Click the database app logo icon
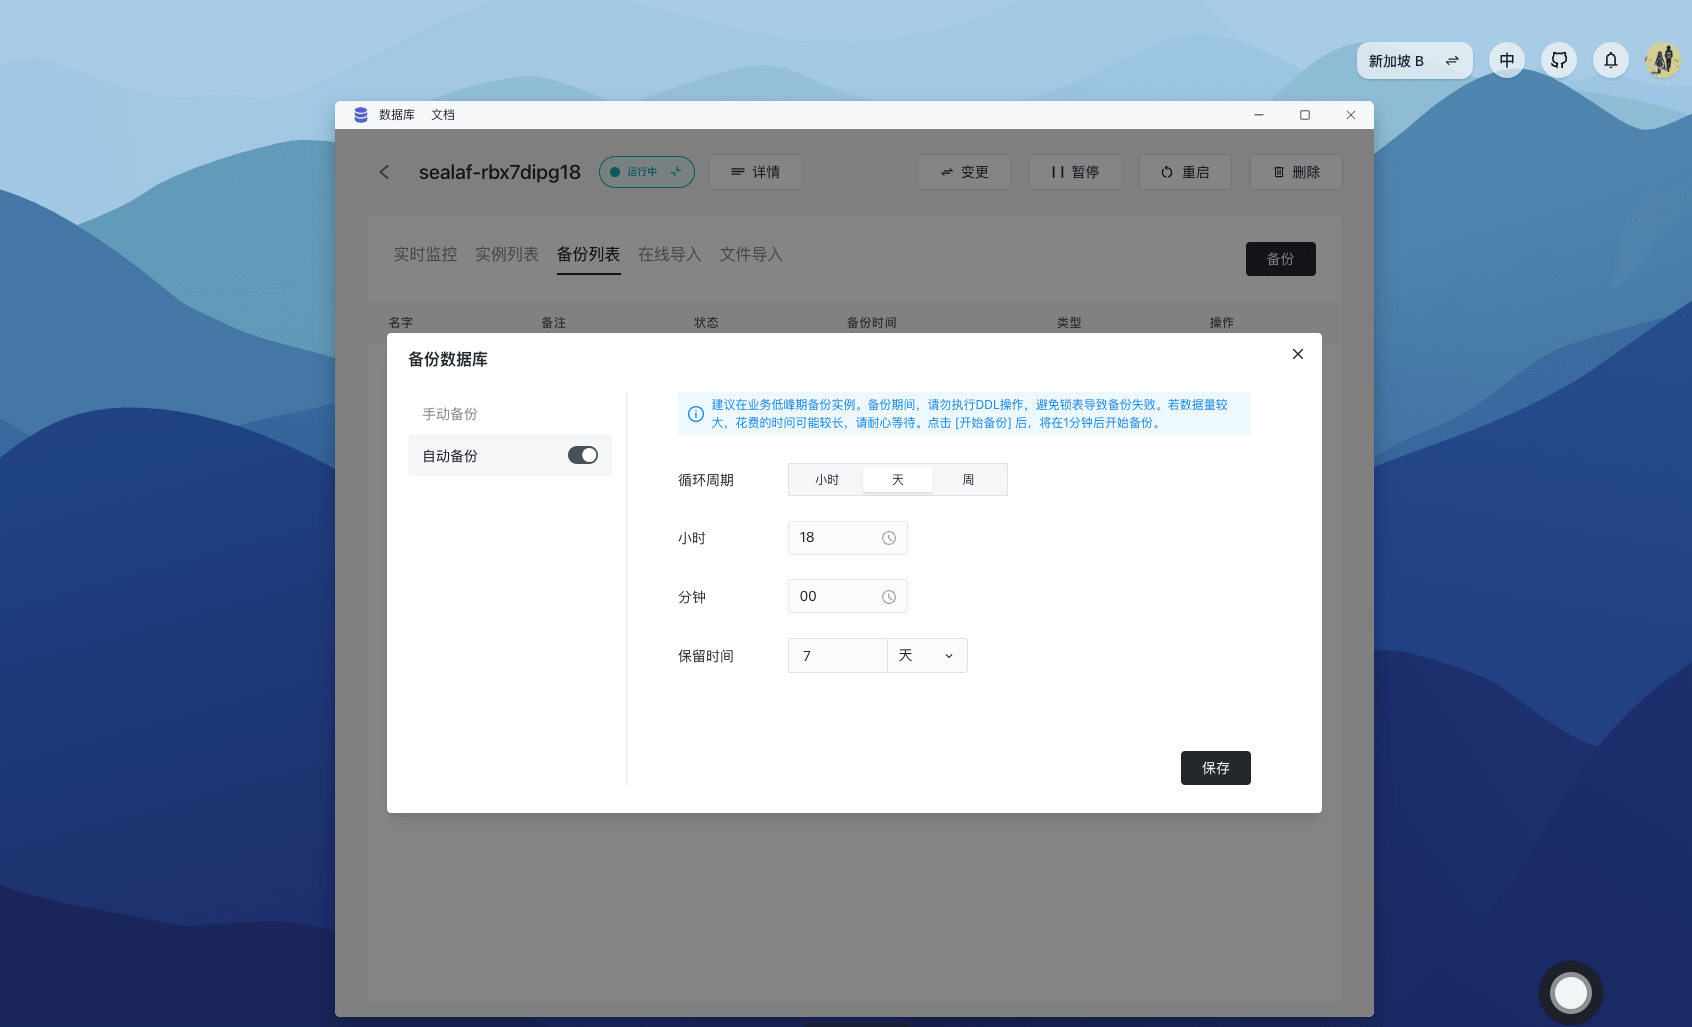 click(361, 115)
